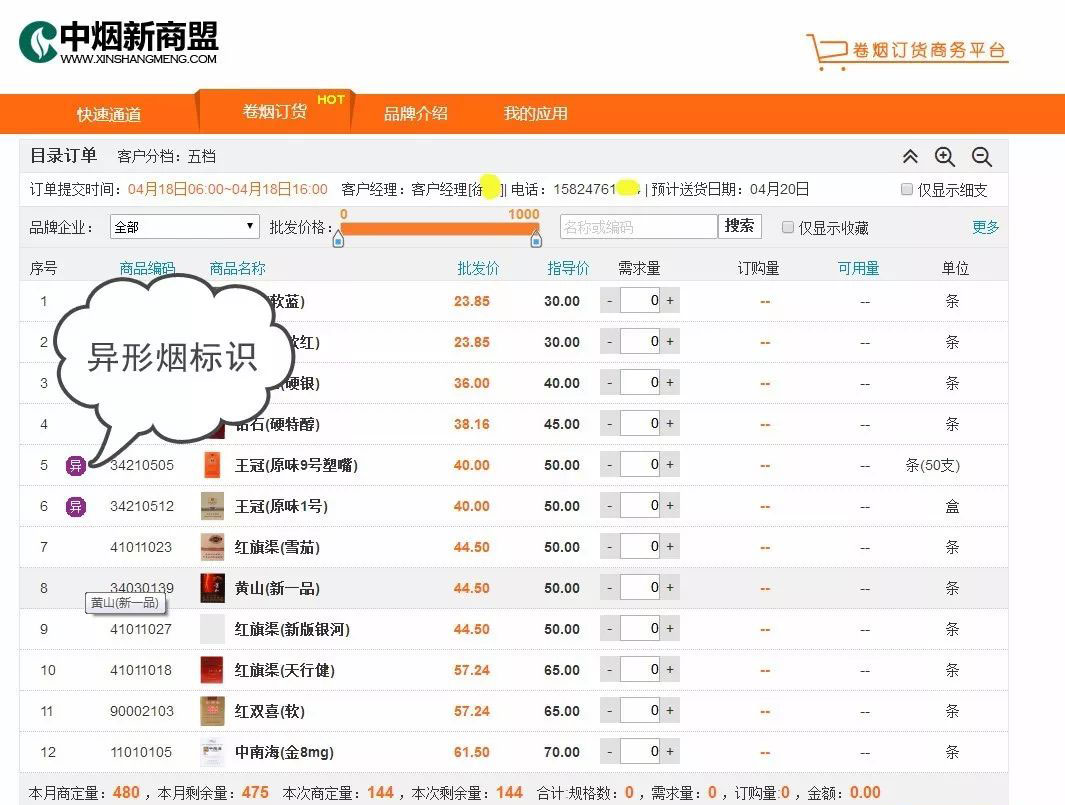Click plus for 红旗渠(天行健)
1065x805 pixels.
tap(670, 670)
